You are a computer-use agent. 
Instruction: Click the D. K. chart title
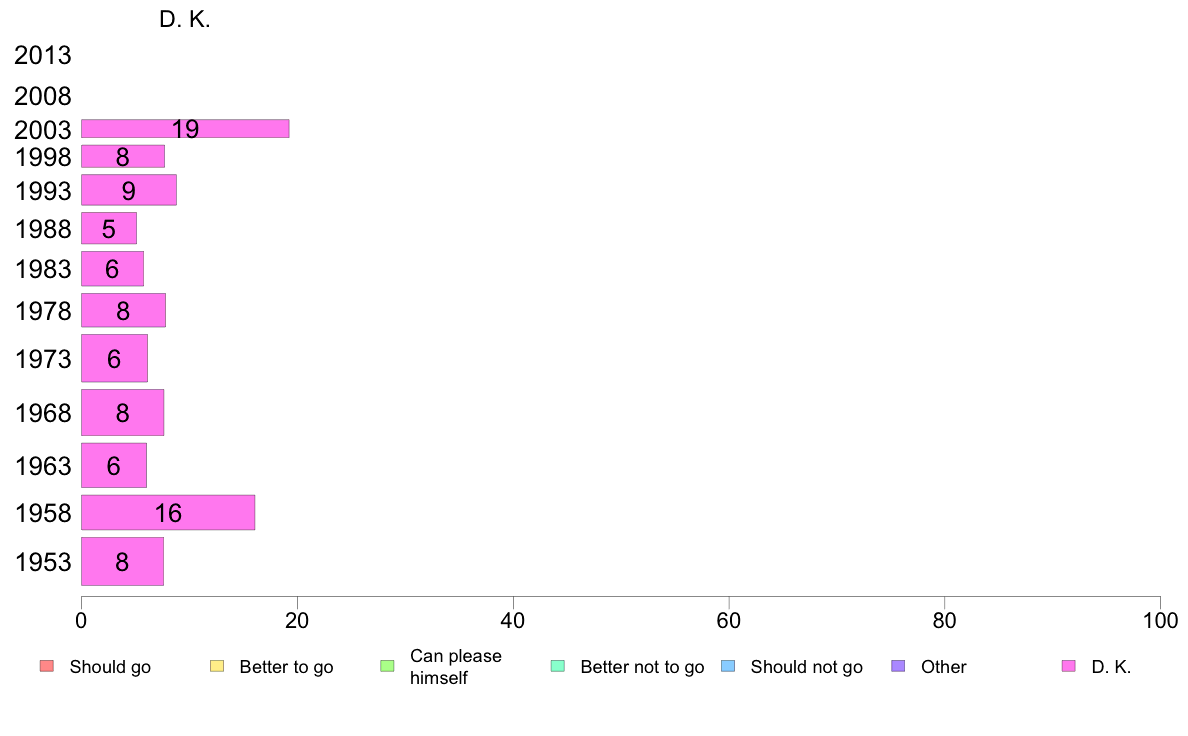click(x=185, y=20)
